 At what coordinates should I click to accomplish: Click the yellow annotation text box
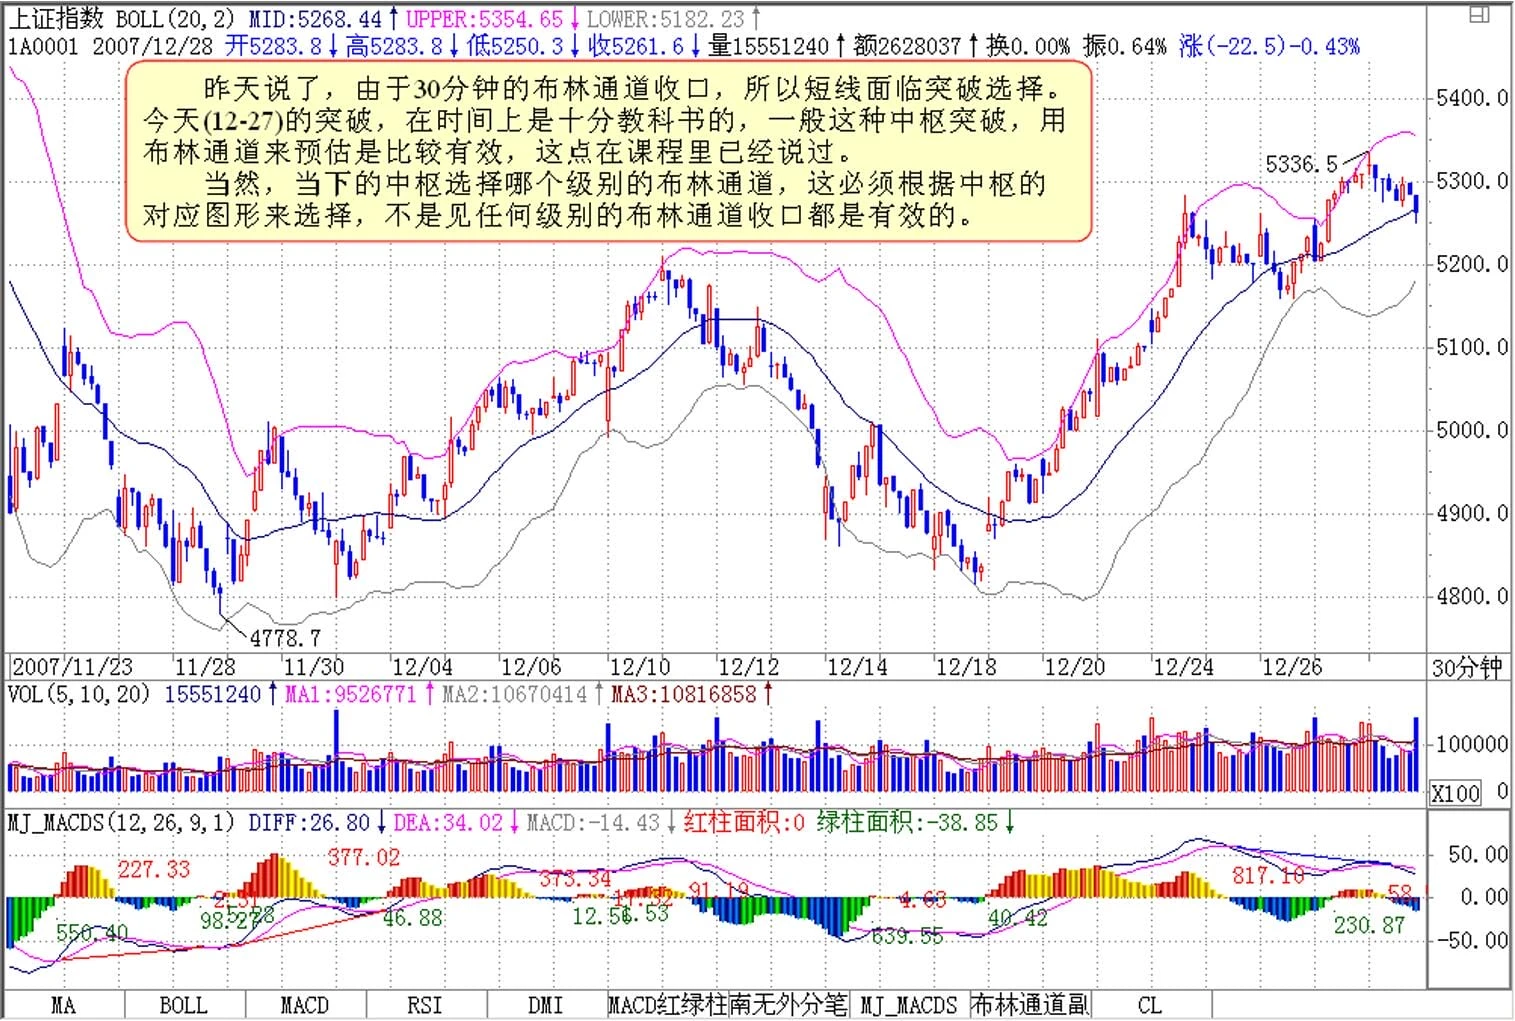point(608,152)
